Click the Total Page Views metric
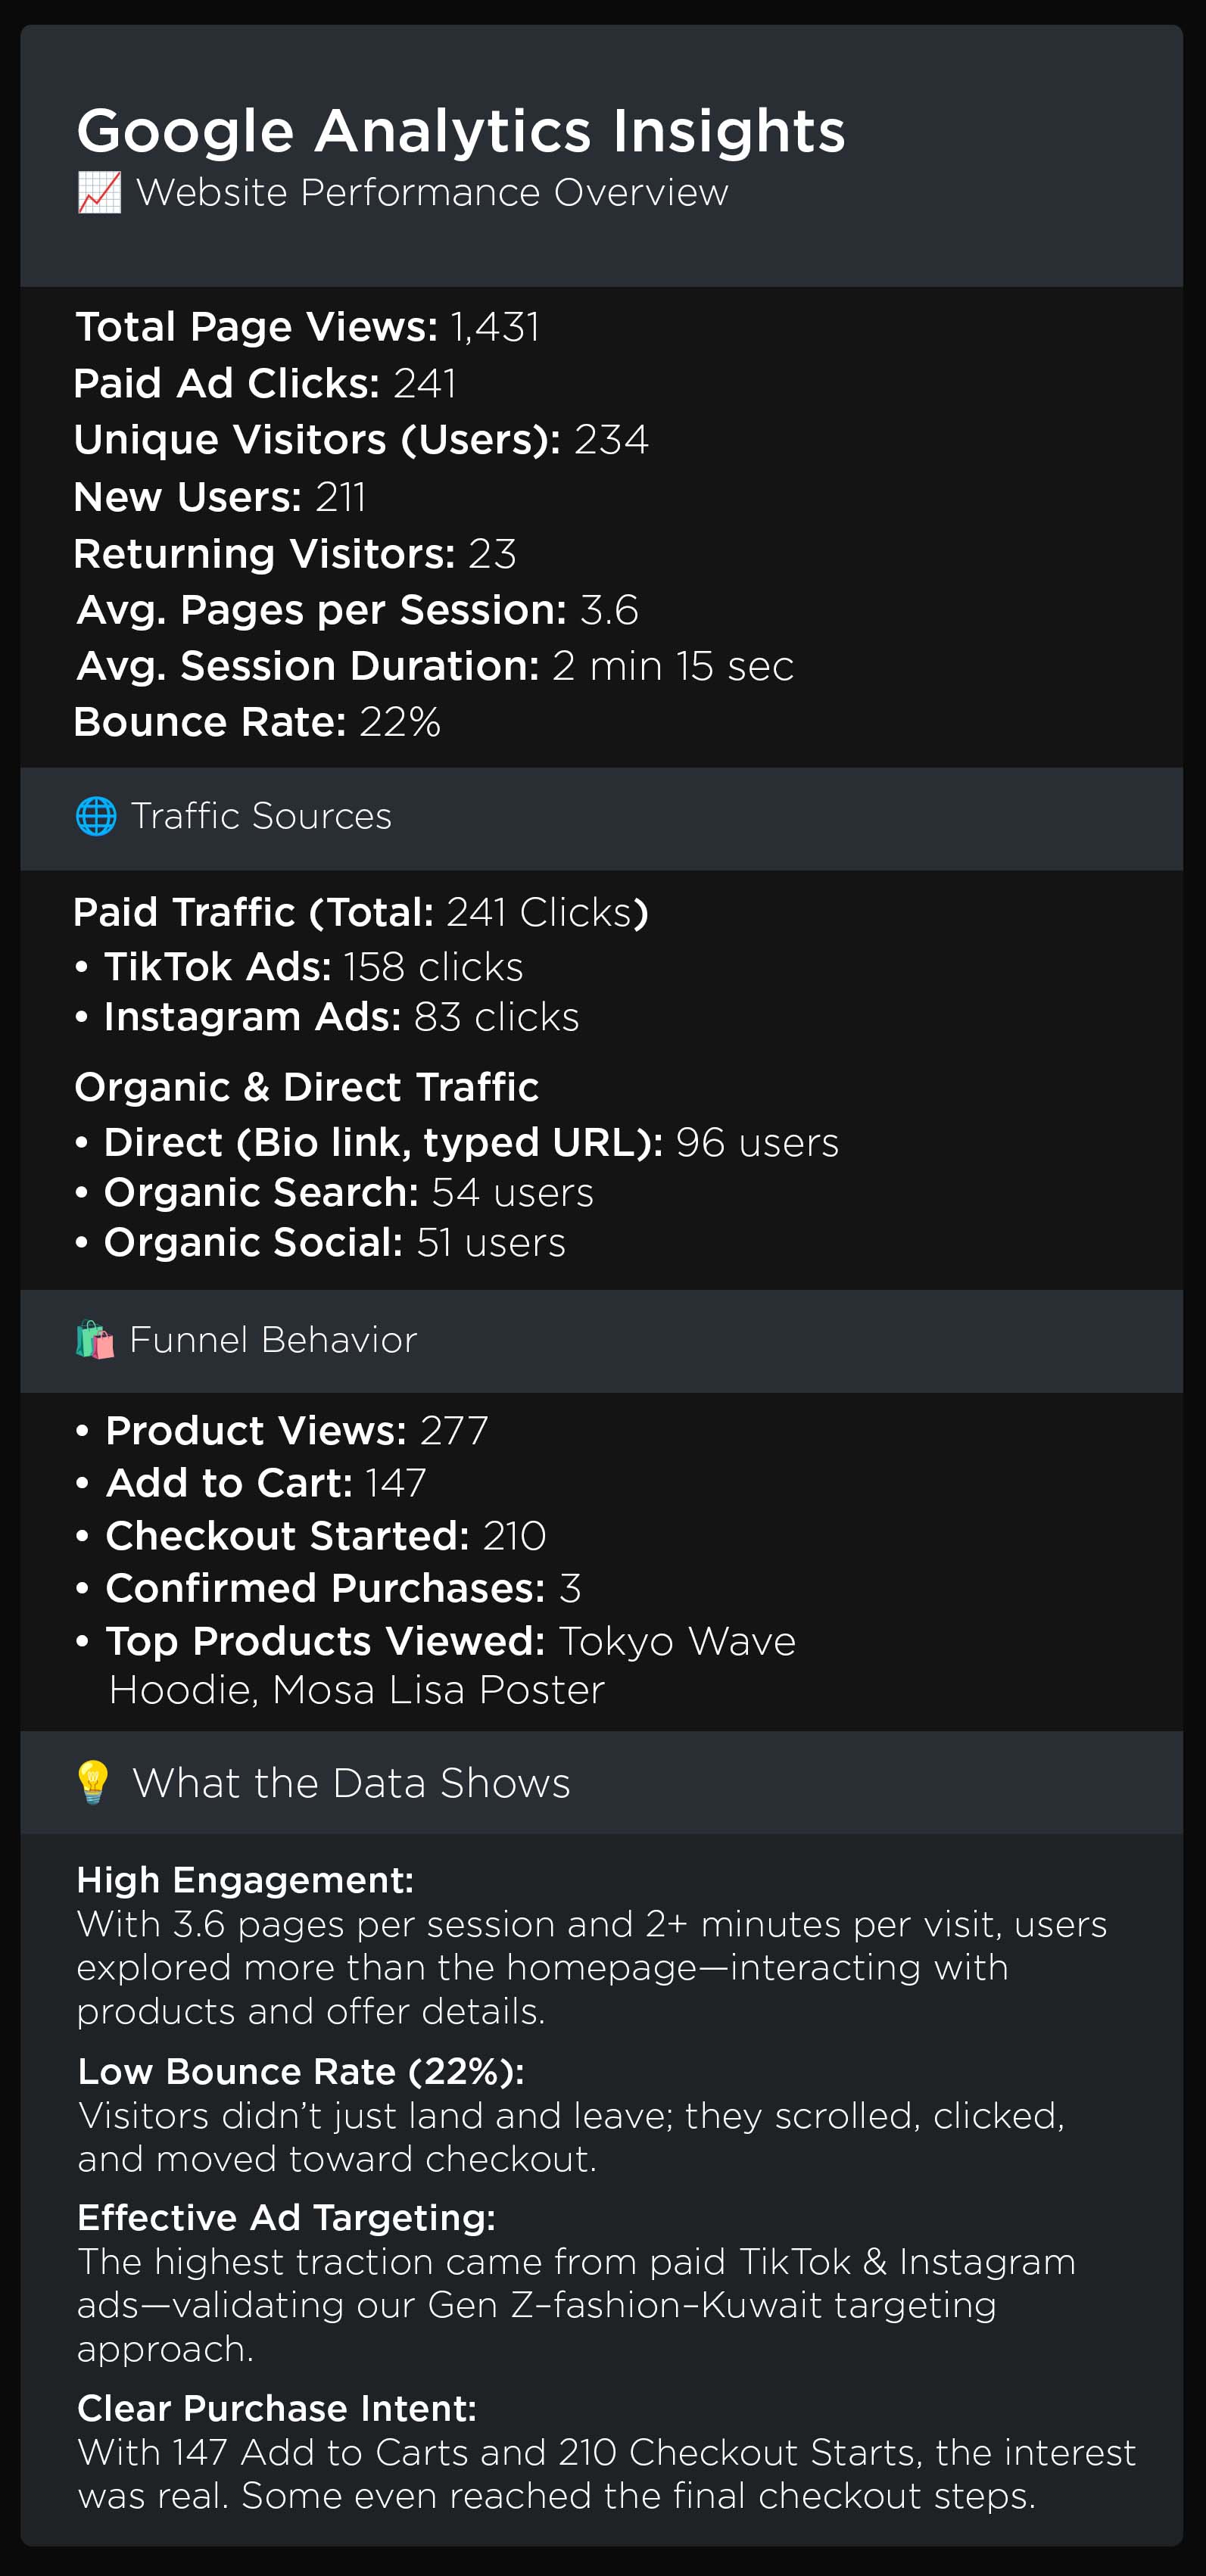This screenshot has height=2576, width=1206. click(307, 327)
